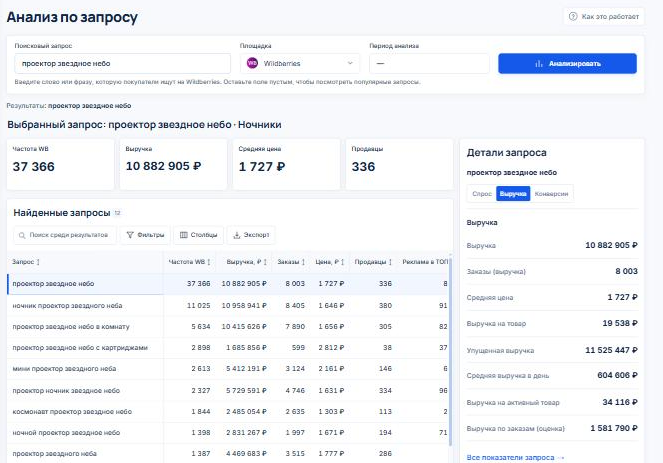
Task: Click the download icon for Экспорт
Action: [237, 235]
